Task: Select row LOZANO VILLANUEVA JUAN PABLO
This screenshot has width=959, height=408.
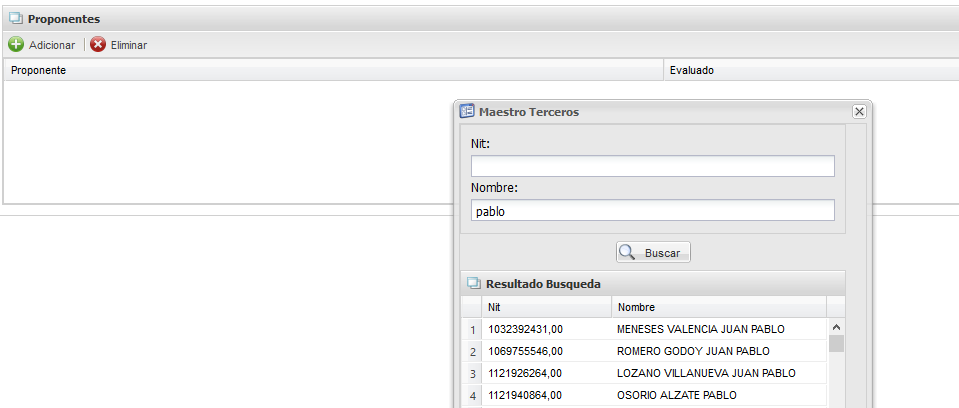Action: [x=706, y=373]
